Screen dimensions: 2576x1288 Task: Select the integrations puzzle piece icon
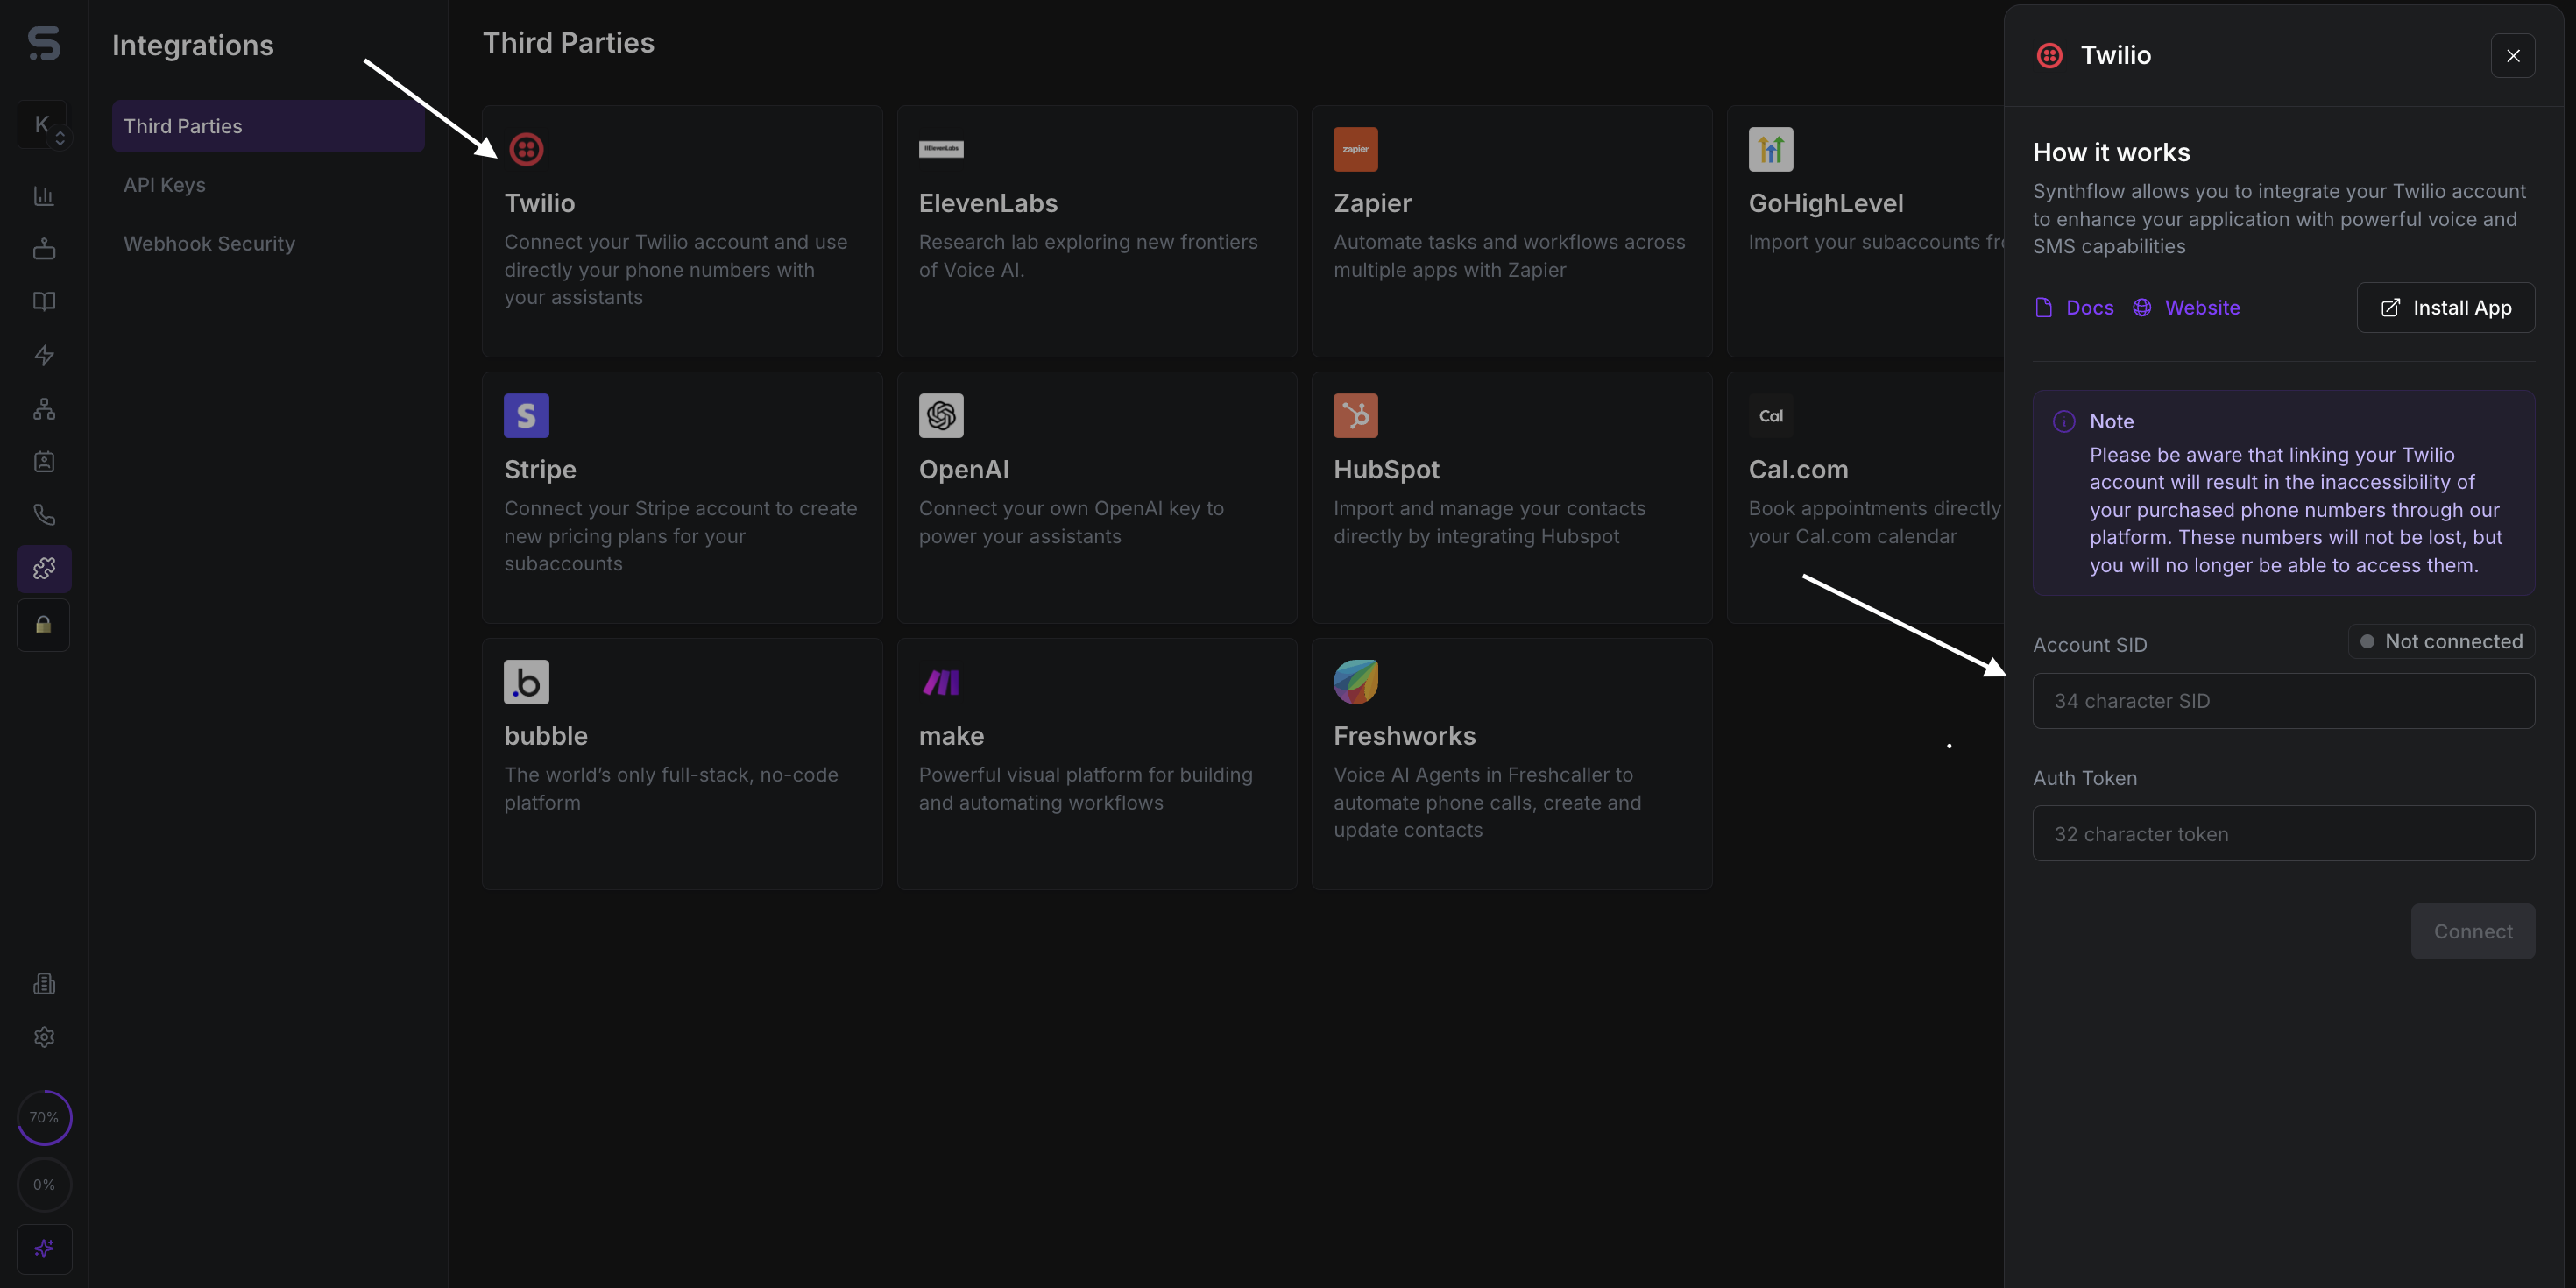(44, 569)
